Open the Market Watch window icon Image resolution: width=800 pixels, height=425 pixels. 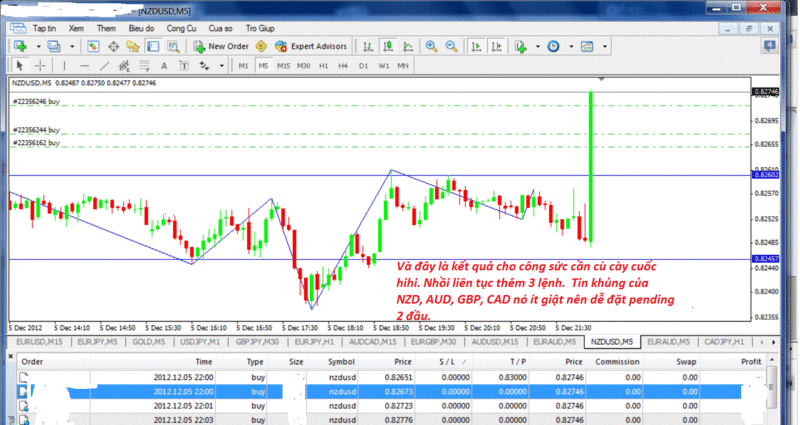pyautogui.click(x=93, y=46)
